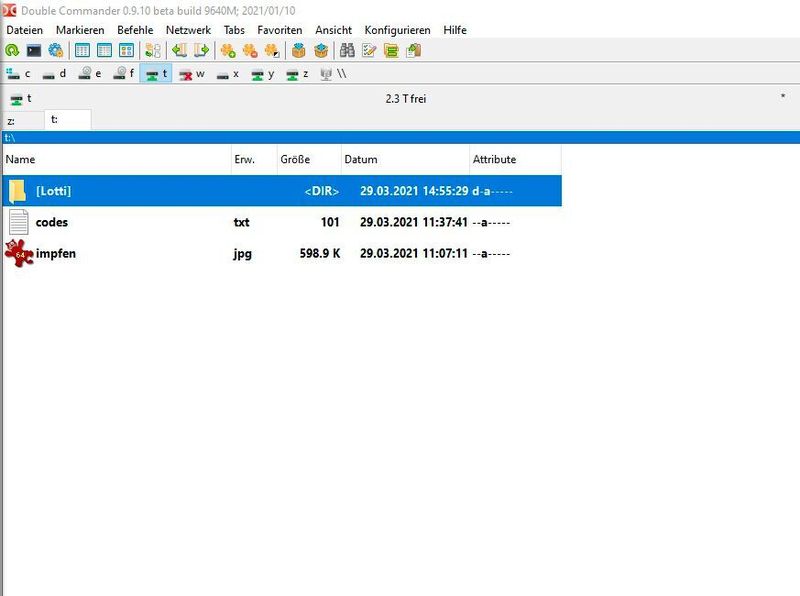
Task: Click the blue t:\ path bar
Action: coord(401,137)
